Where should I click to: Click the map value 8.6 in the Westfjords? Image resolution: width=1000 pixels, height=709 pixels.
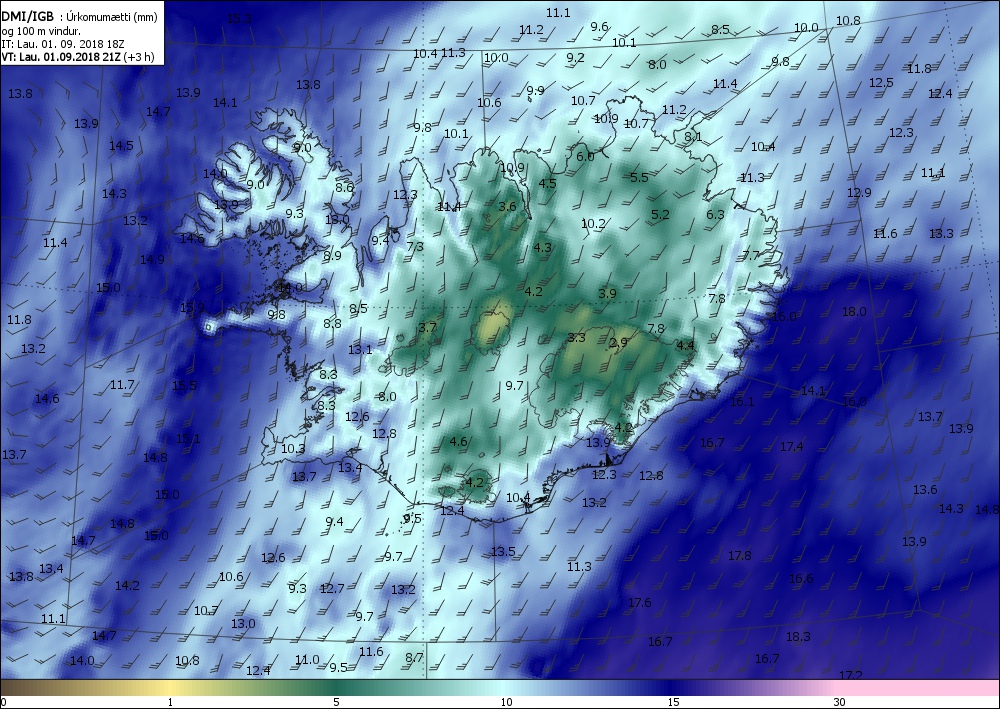[344, 187]
